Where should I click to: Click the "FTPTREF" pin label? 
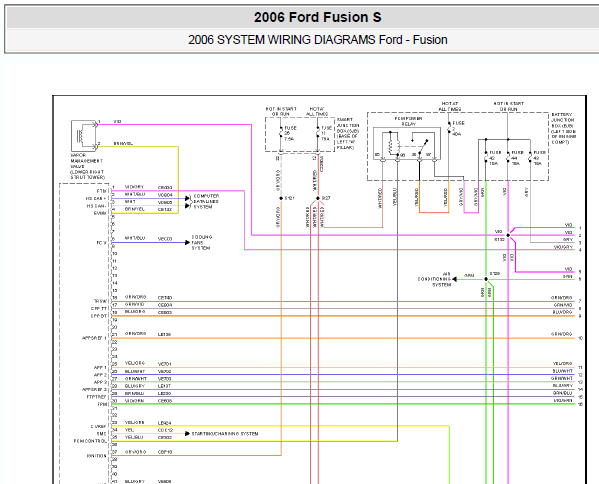coord(97,397)
